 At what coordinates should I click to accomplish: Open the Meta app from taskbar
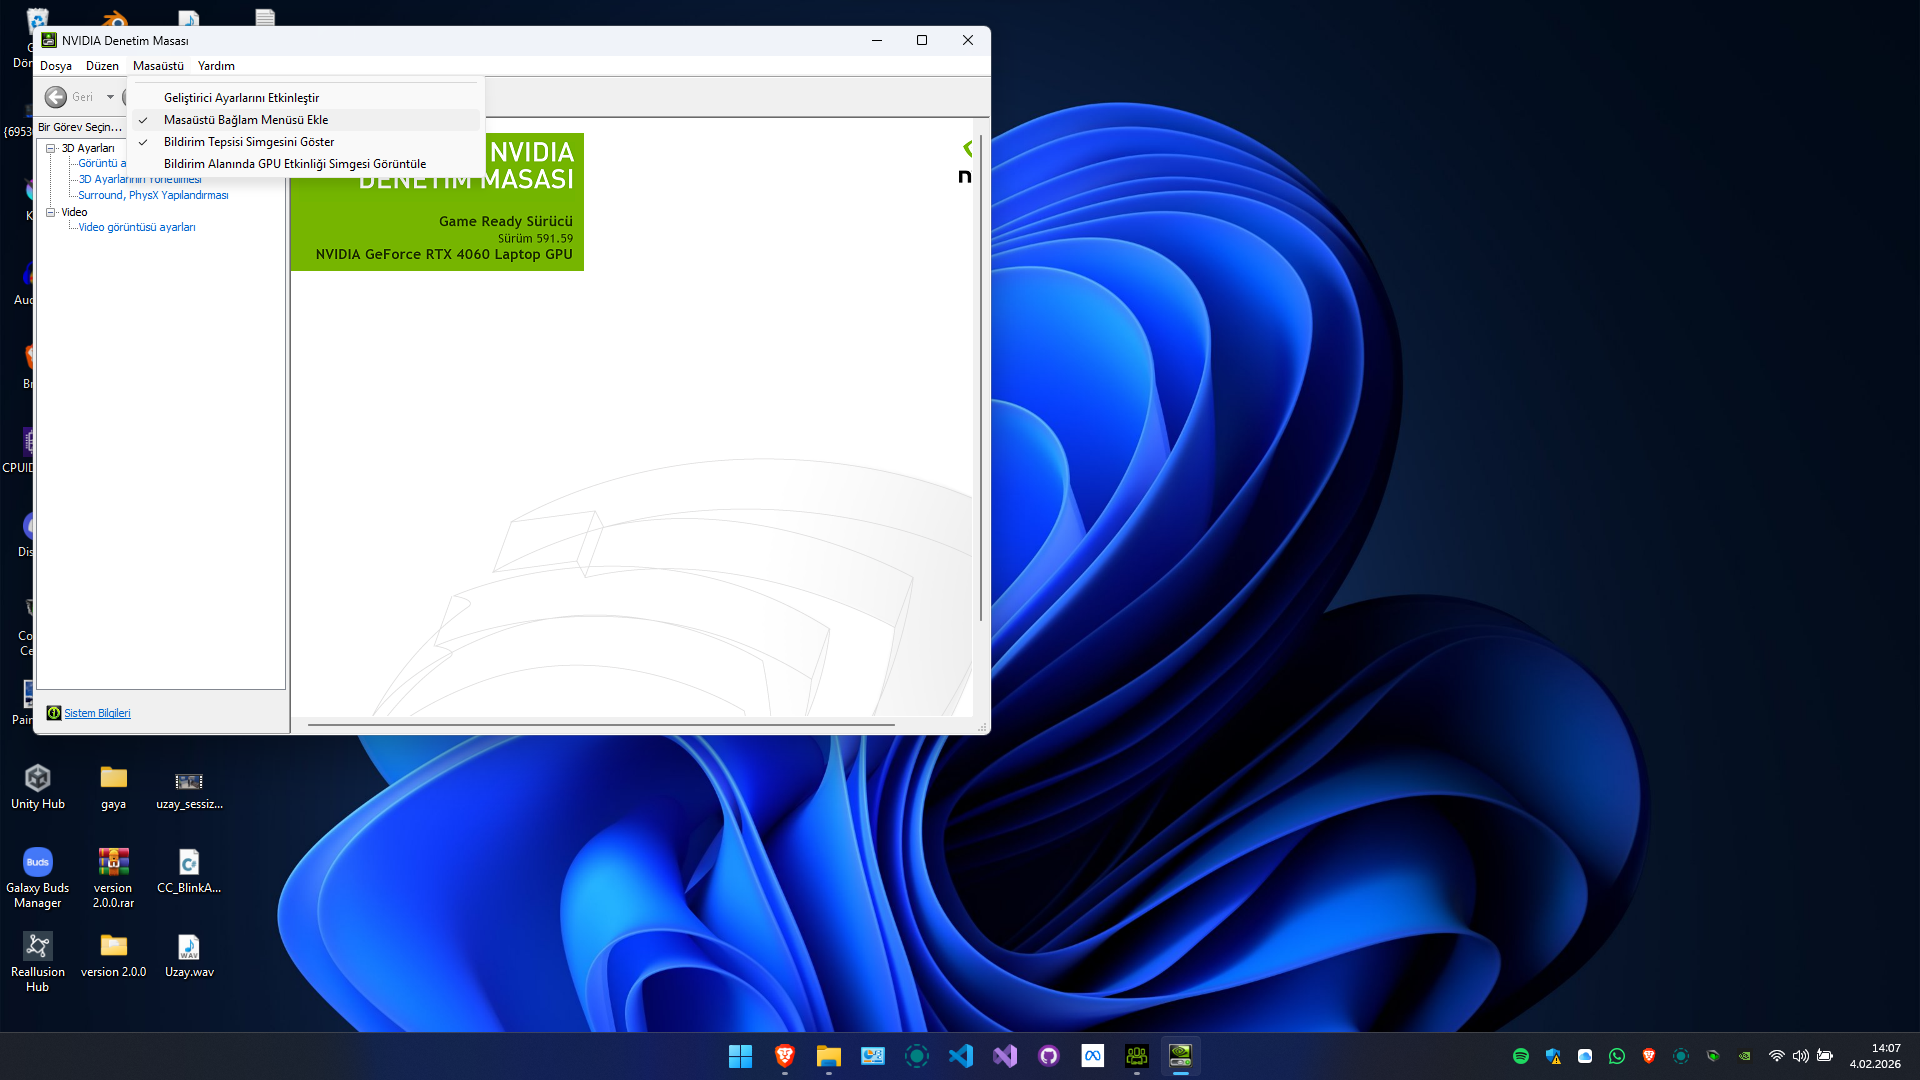coord(1093,1056)
